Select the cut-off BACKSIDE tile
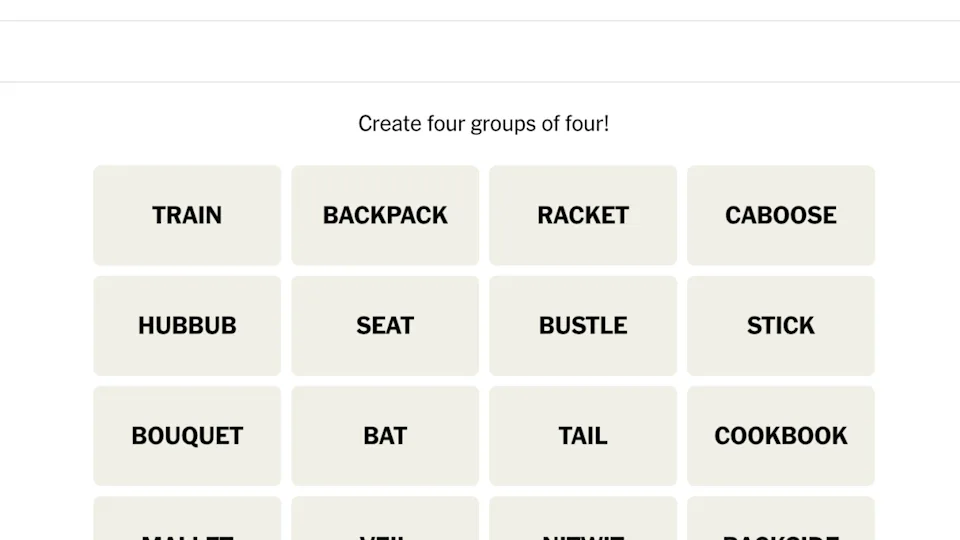The height and width of the screenshot is (540, 960). point(781,521)
